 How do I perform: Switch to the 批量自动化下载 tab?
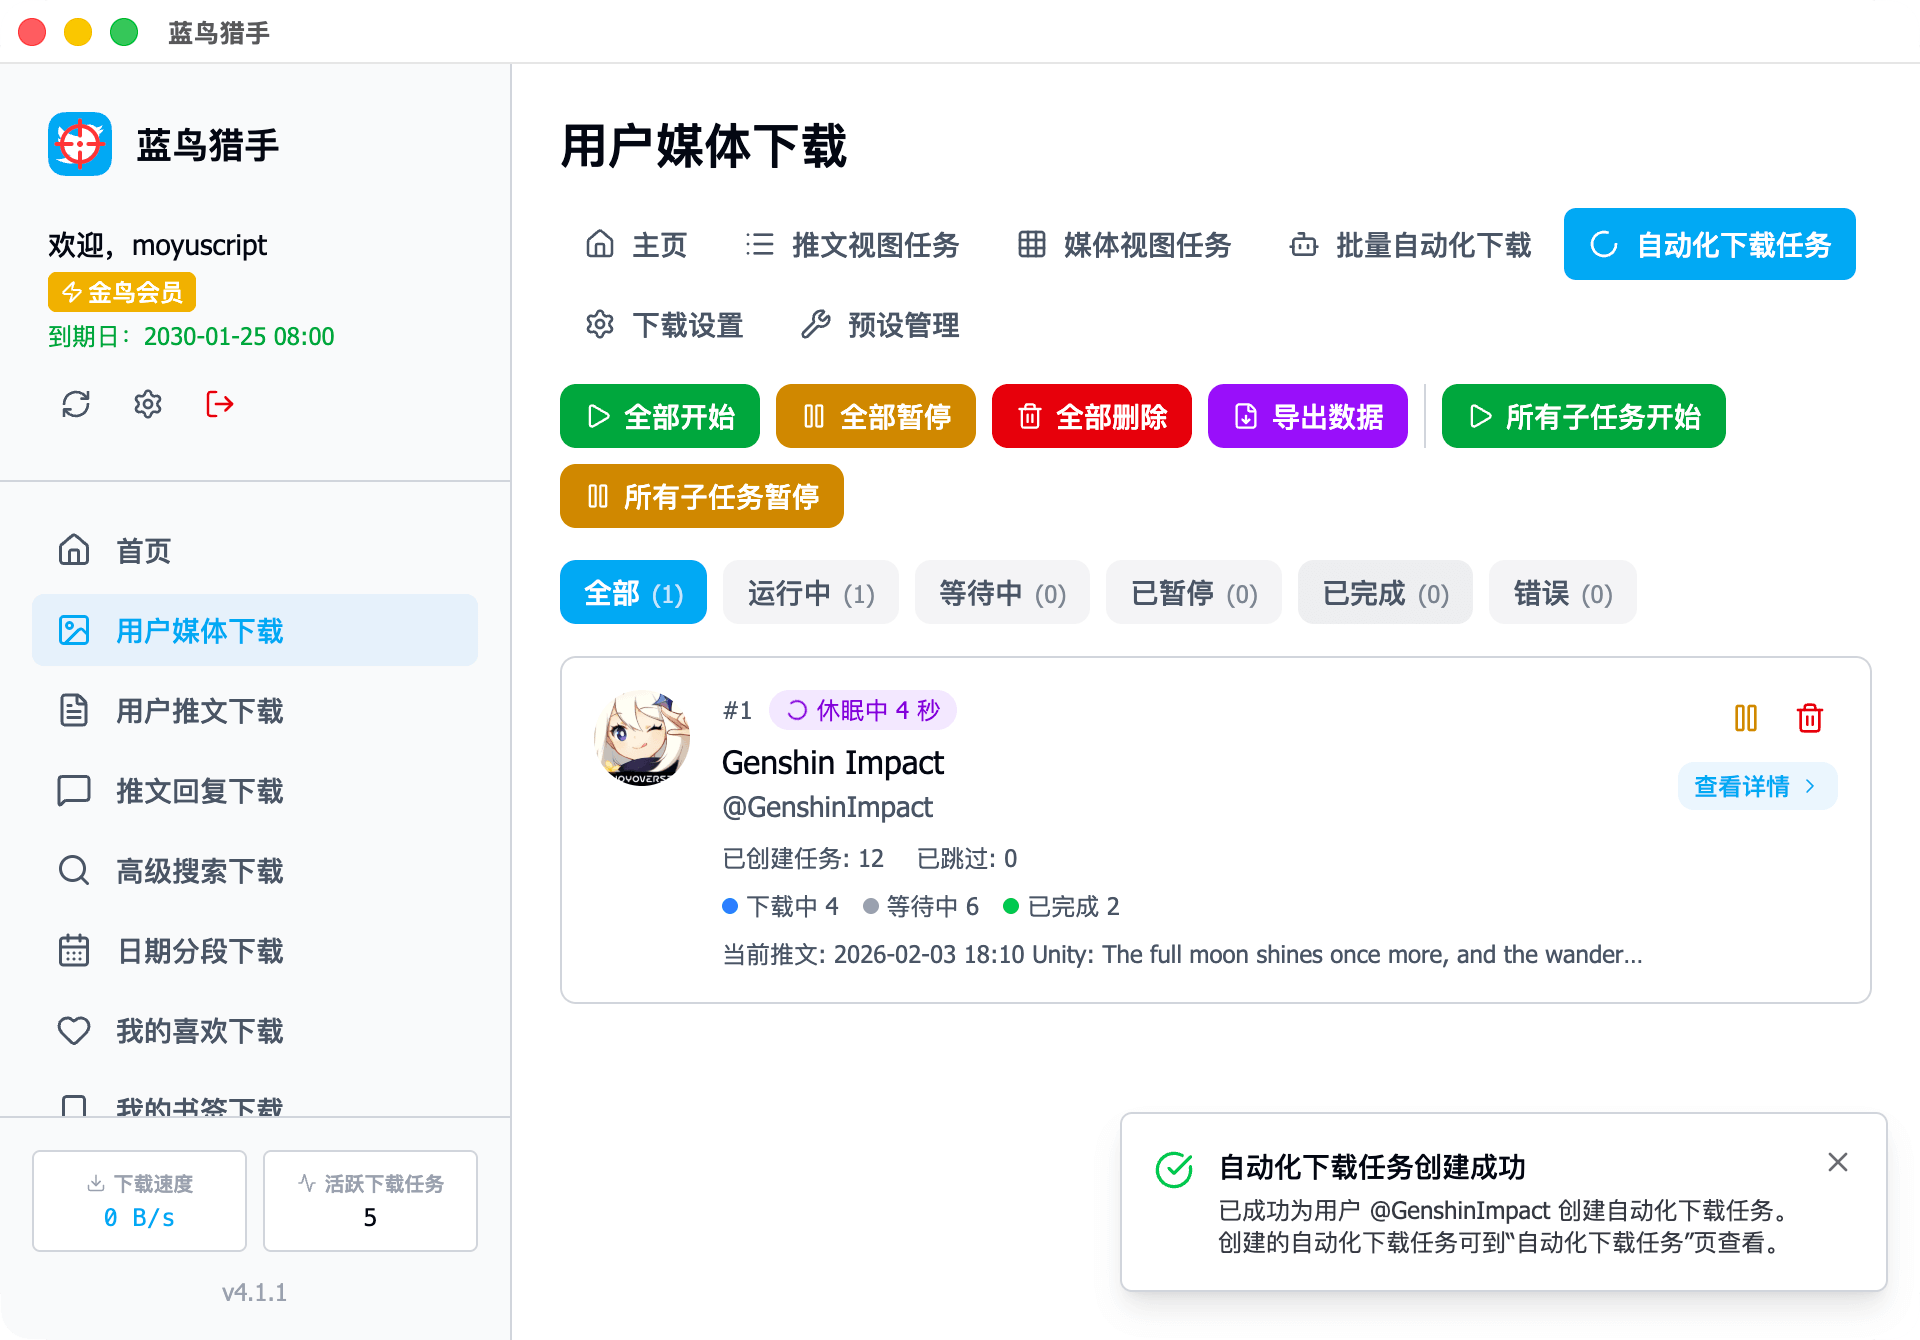[1410, 245]
